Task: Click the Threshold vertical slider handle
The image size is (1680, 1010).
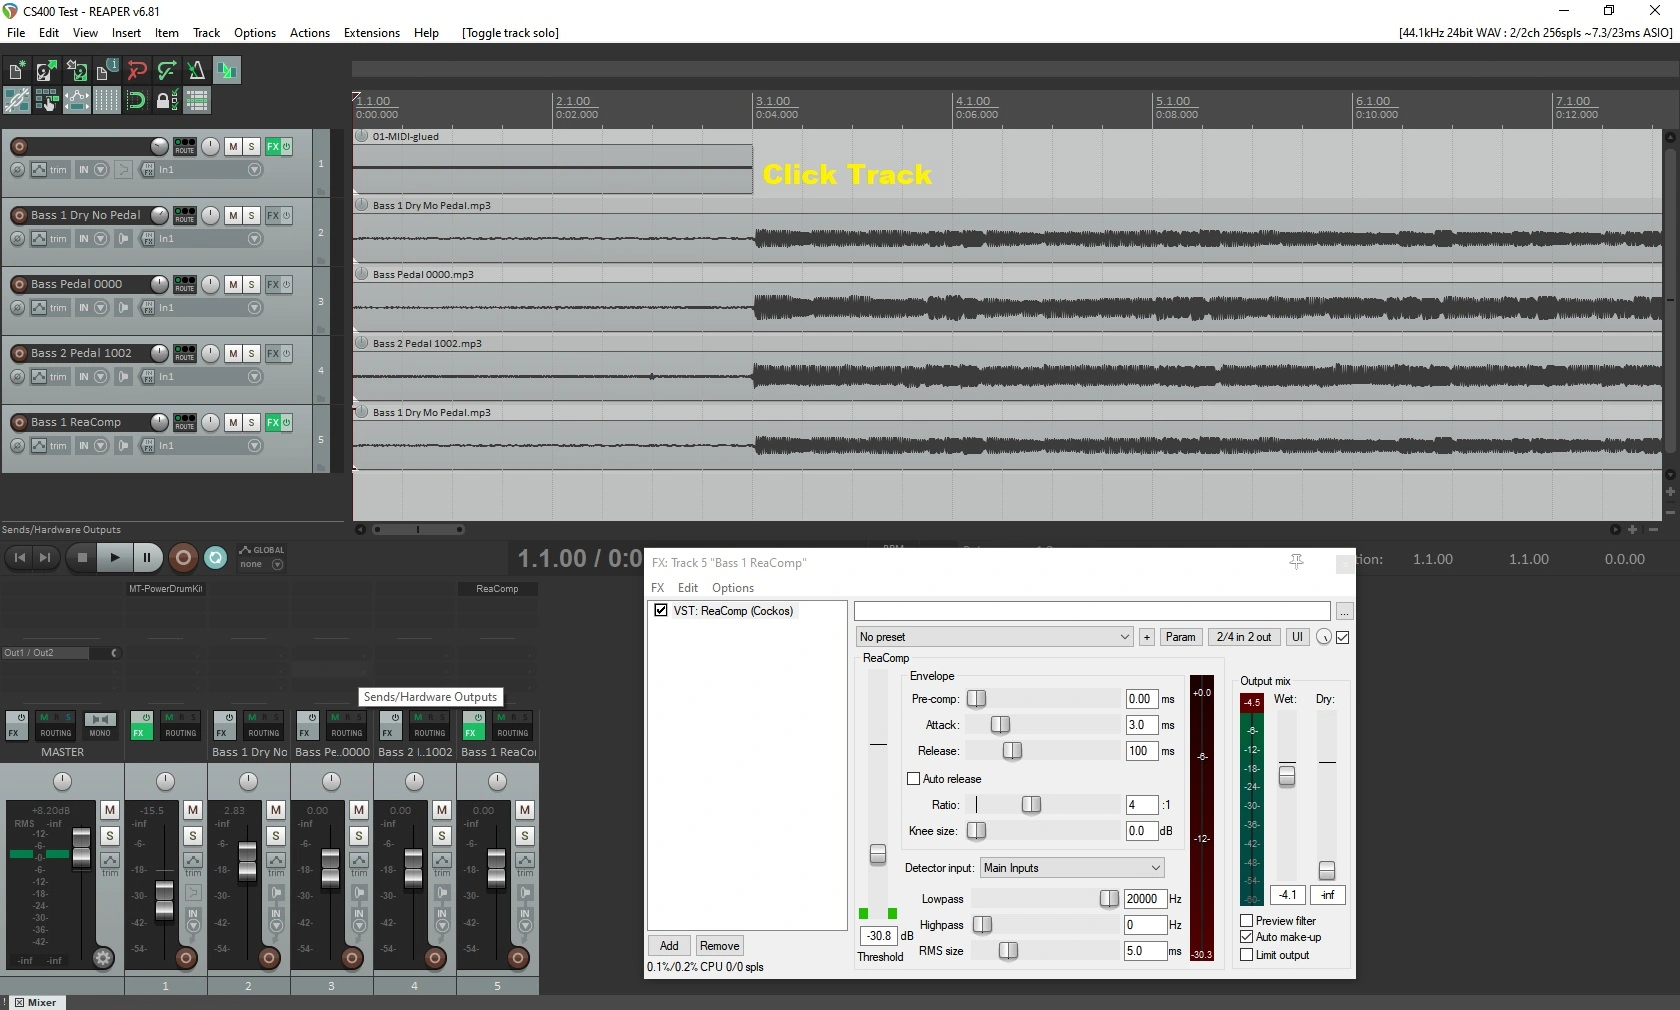Action: 878,854
